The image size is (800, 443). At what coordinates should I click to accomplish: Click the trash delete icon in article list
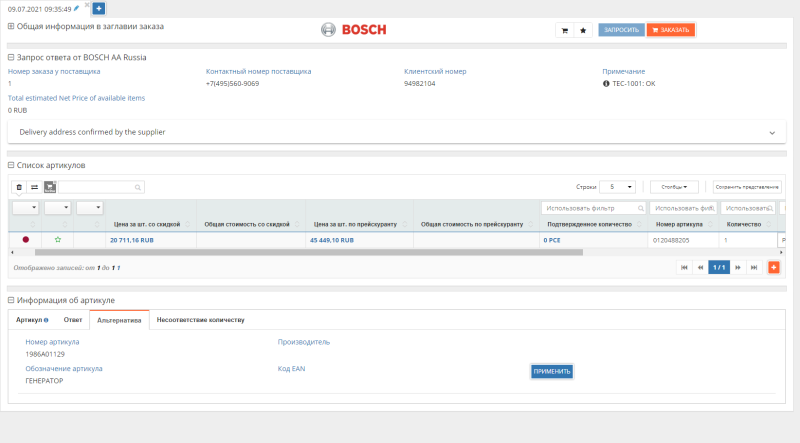tap(18, 187)
